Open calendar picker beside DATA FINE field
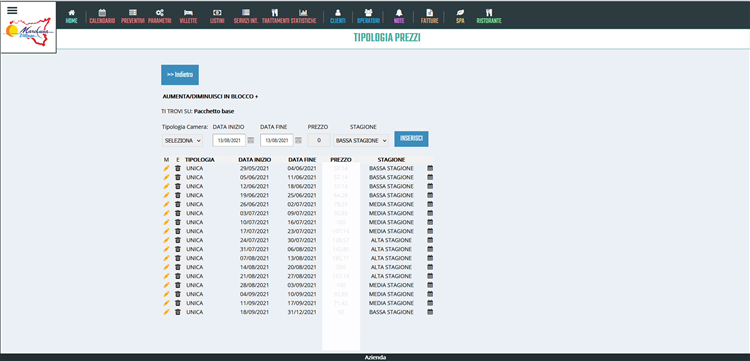750x361 pixels. [x=298, y=141]
